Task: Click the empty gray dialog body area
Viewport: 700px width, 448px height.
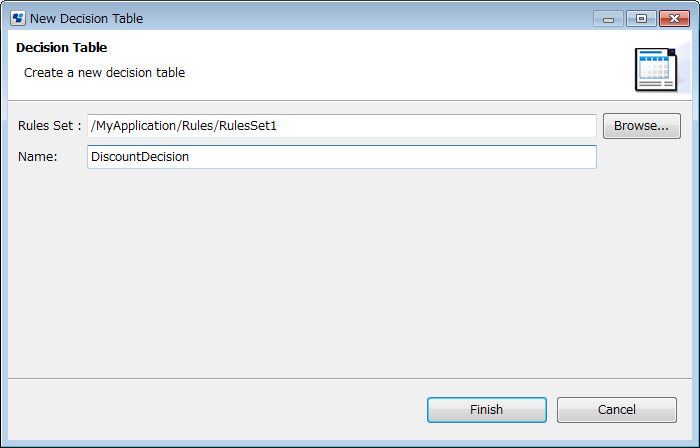Action: tap(350, 272)
